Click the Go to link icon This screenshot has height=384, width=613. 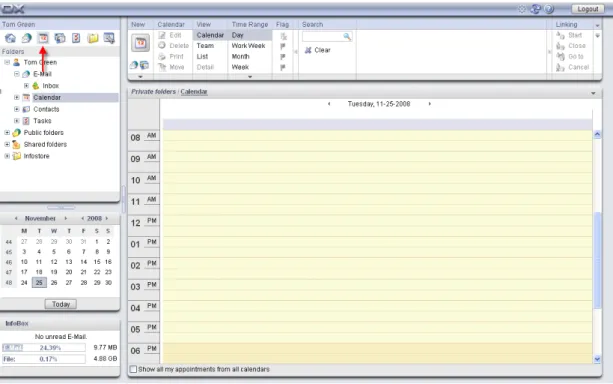560,56
